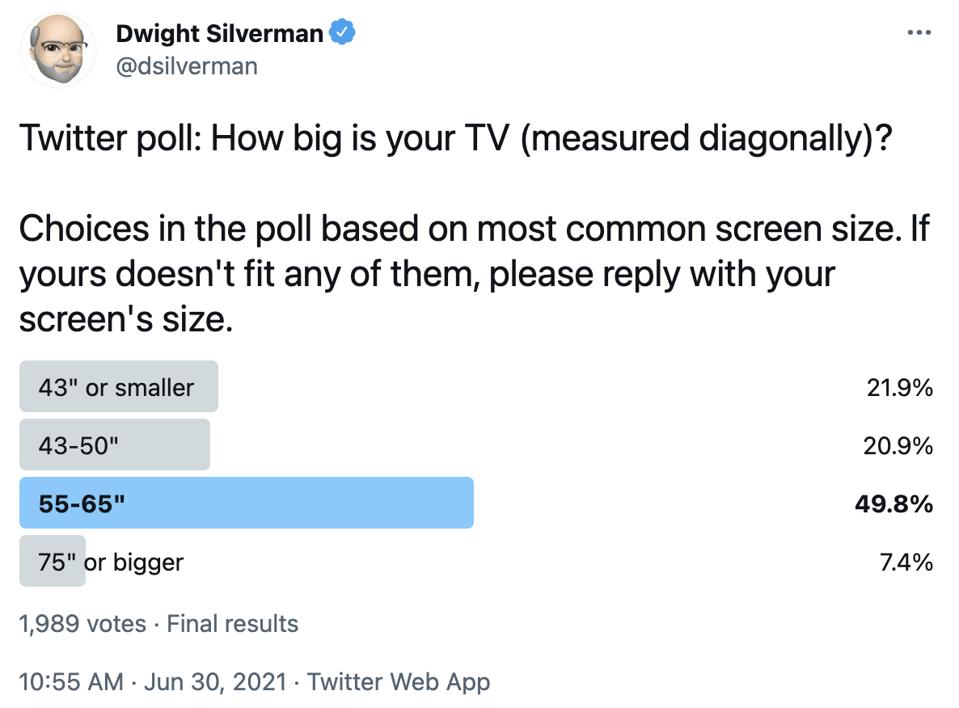Screen dimensions: 959x708
Task: Click the 21.9% result percentage
Action: point(899,387)
